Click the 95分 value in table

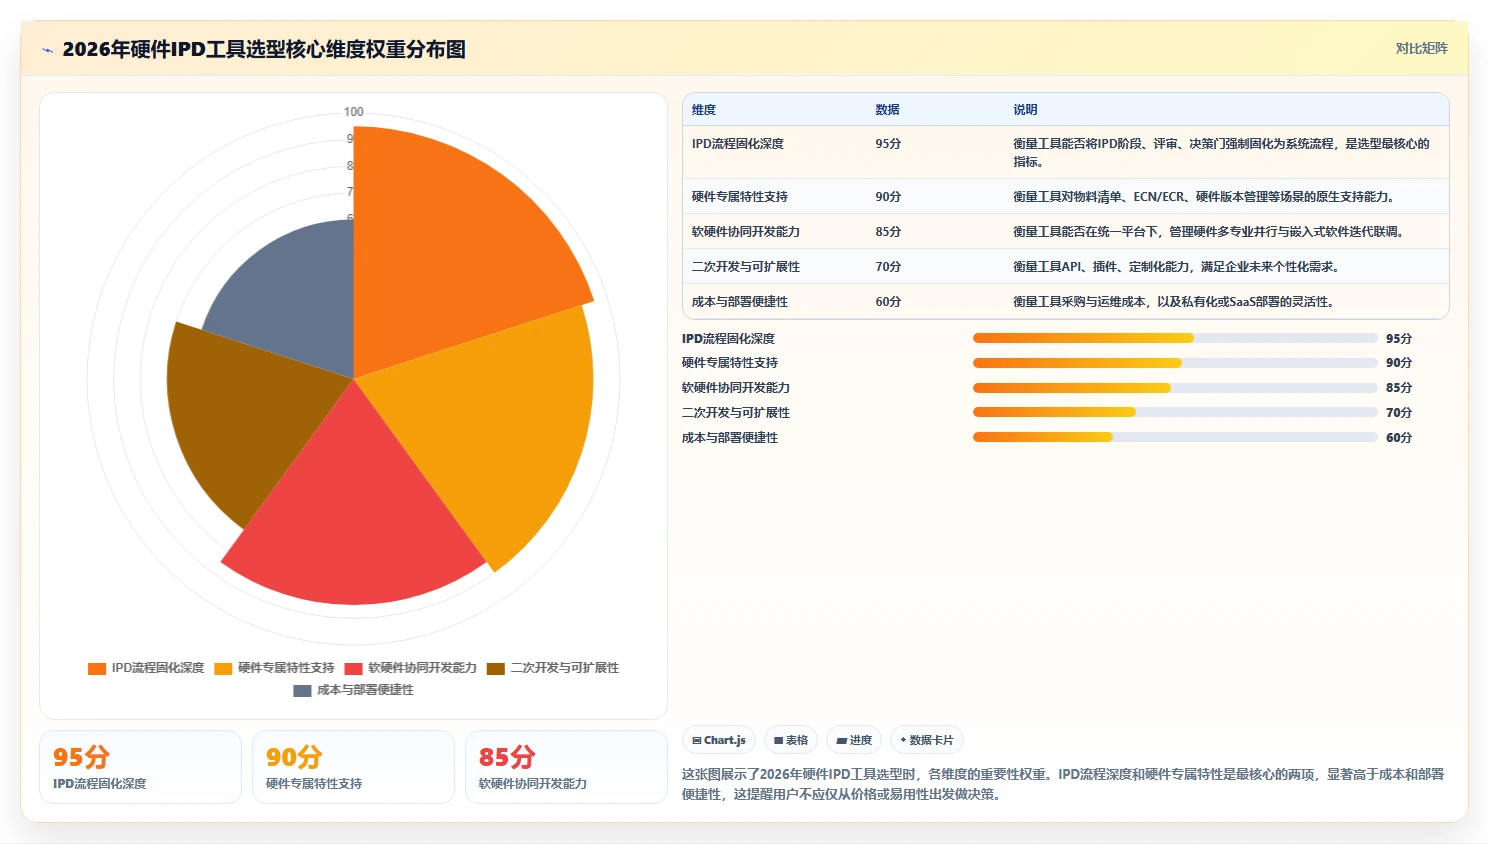pos(888,144)
